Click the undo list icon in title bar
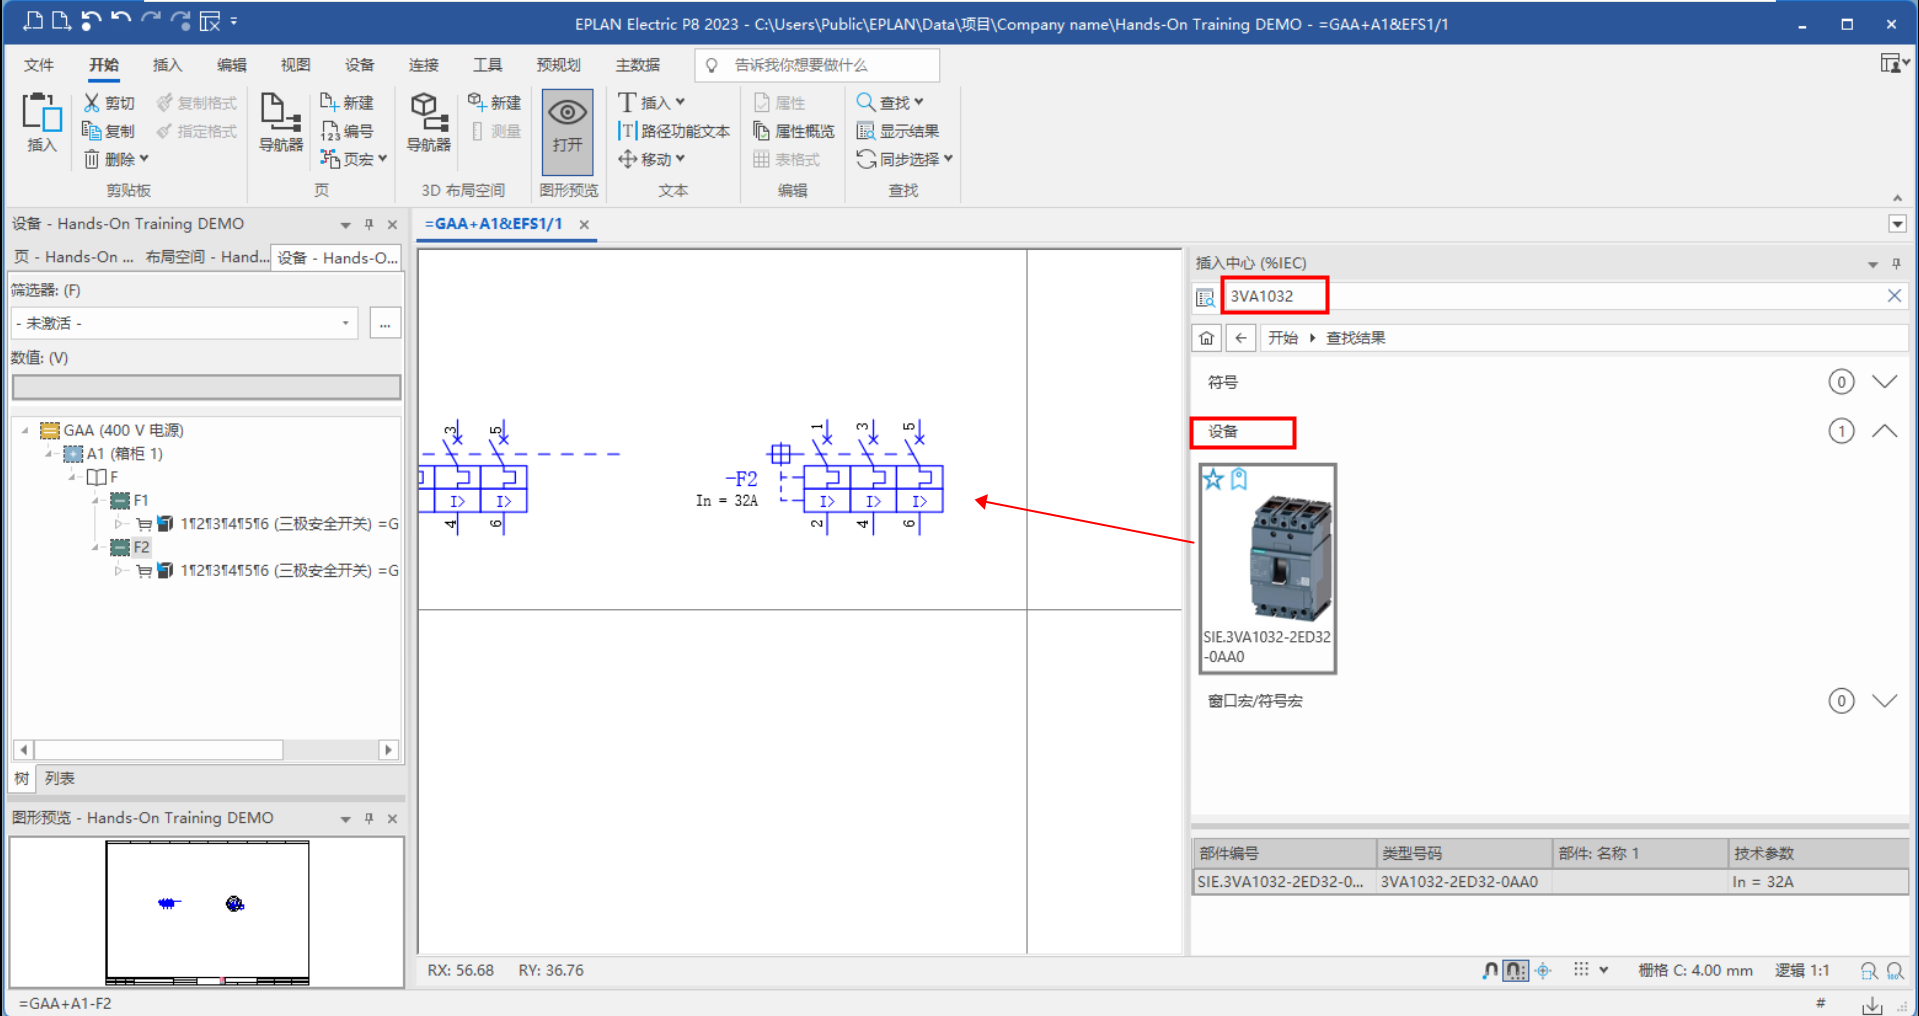The height and width of the screenshot is (1016, 1919). coord(91,20)
